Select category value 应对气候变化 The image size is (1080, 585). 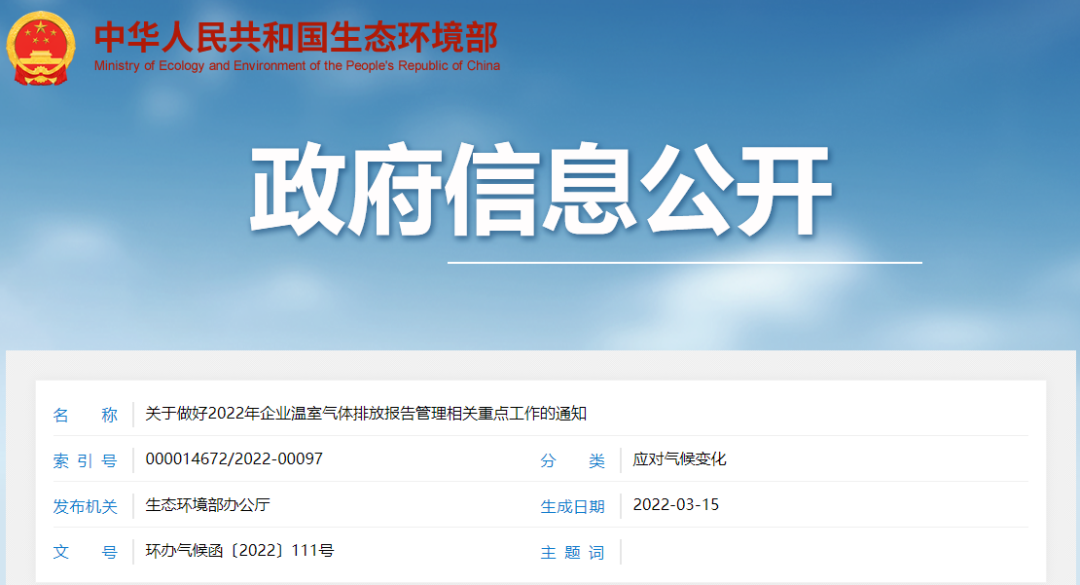coord(679,459)
